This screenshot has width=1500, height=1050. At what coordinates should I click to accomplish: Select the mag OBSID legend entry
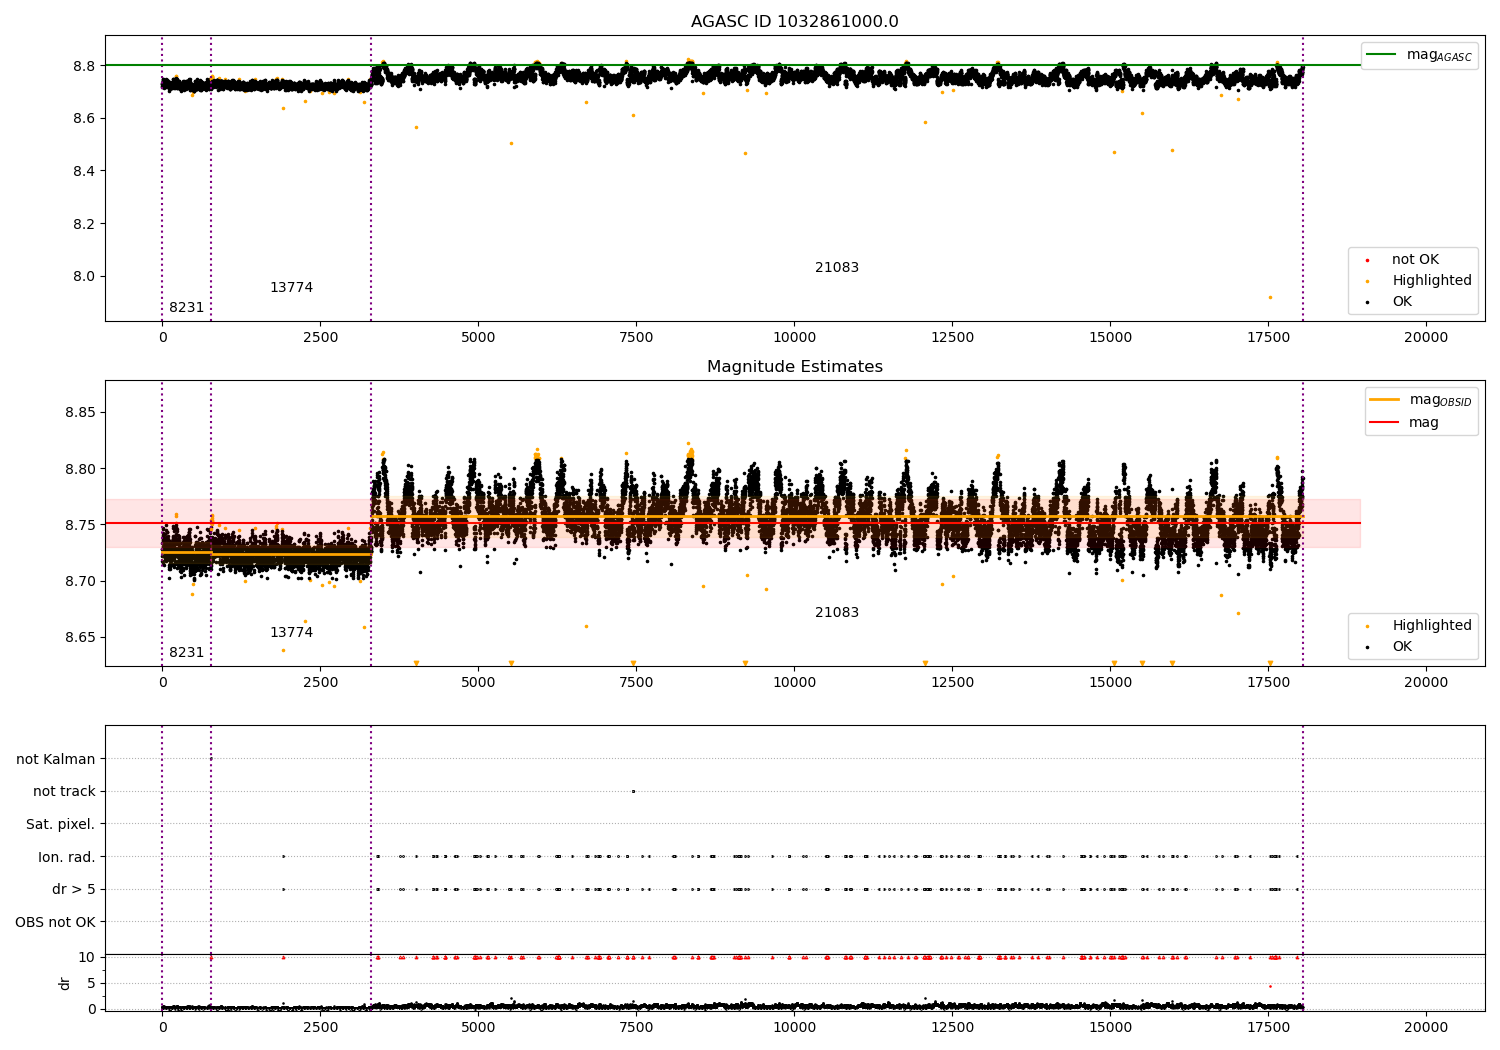(1421, 400)
